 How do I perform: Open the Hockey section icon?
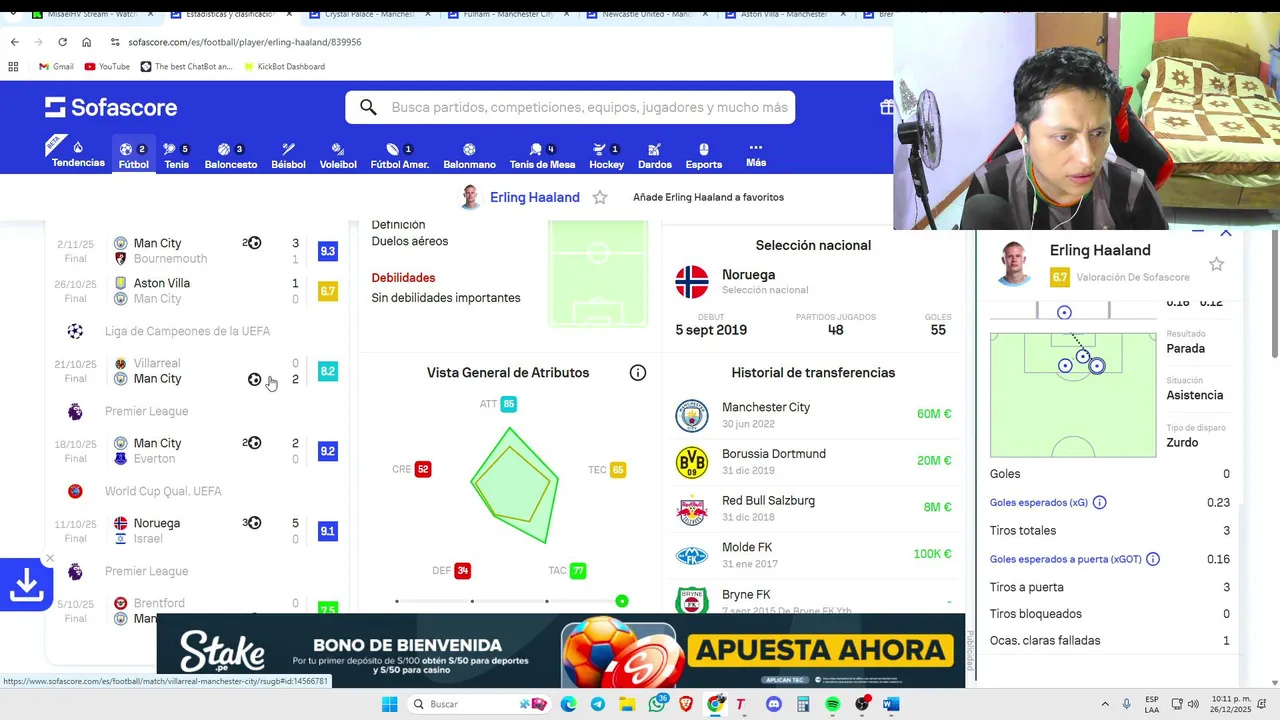(x=606, y=155)
